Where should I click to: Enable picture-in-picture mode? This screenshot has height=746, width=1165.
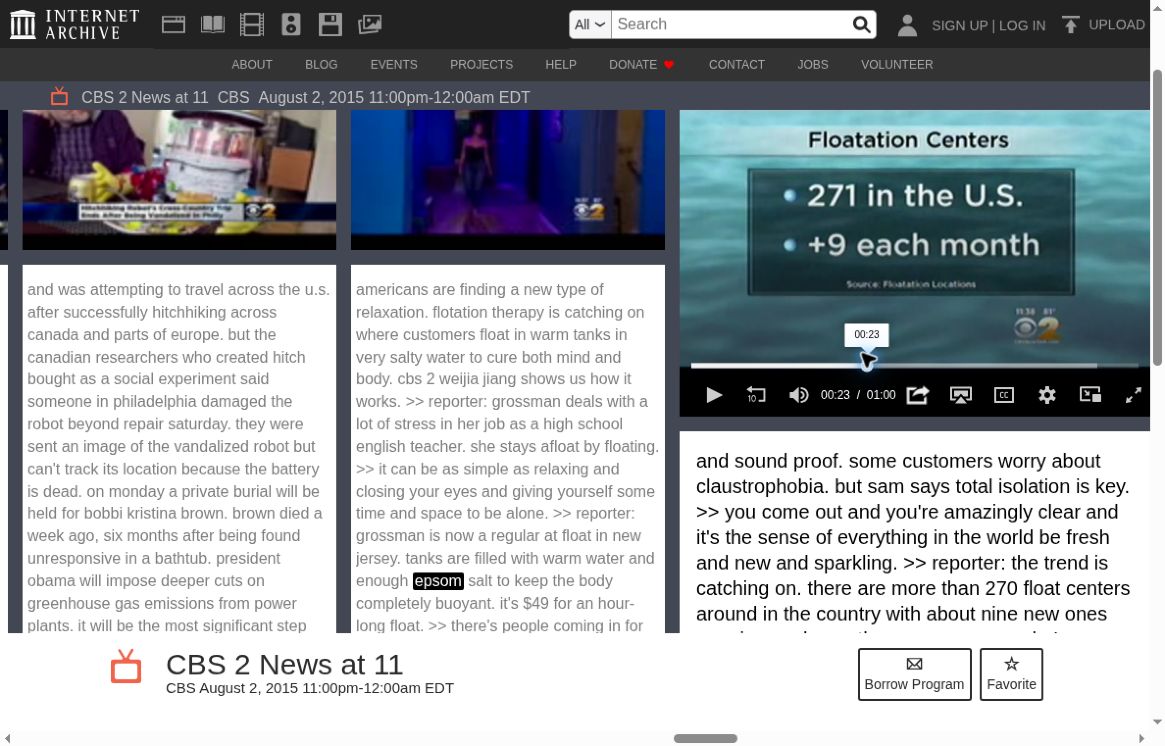pyautogui.click(x=1090, y=395)
